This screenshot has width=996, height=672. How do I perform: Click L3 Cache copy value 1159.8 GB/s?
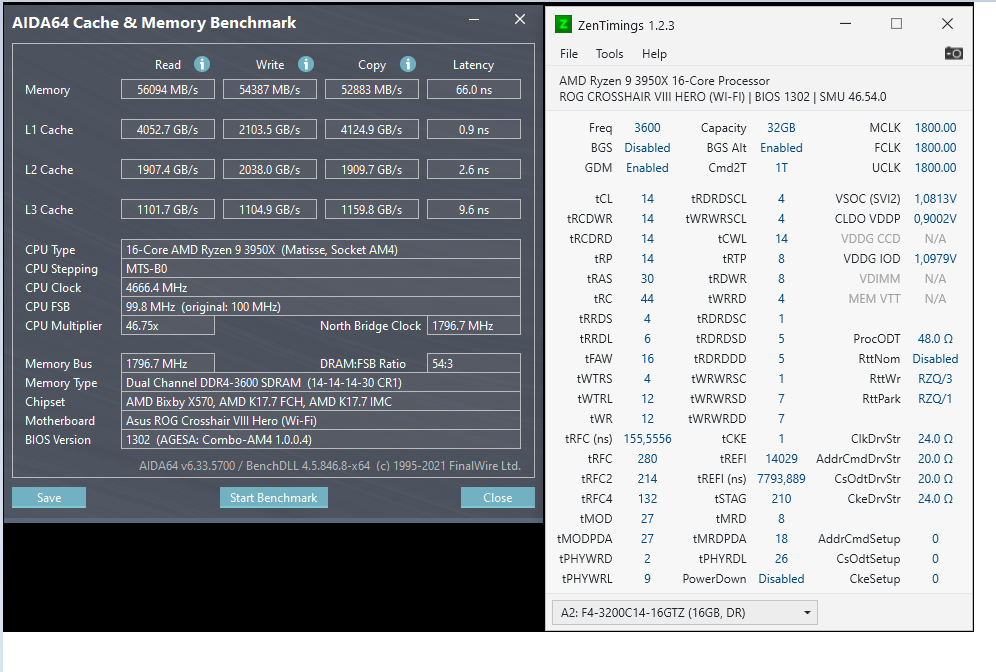(372, 210)
